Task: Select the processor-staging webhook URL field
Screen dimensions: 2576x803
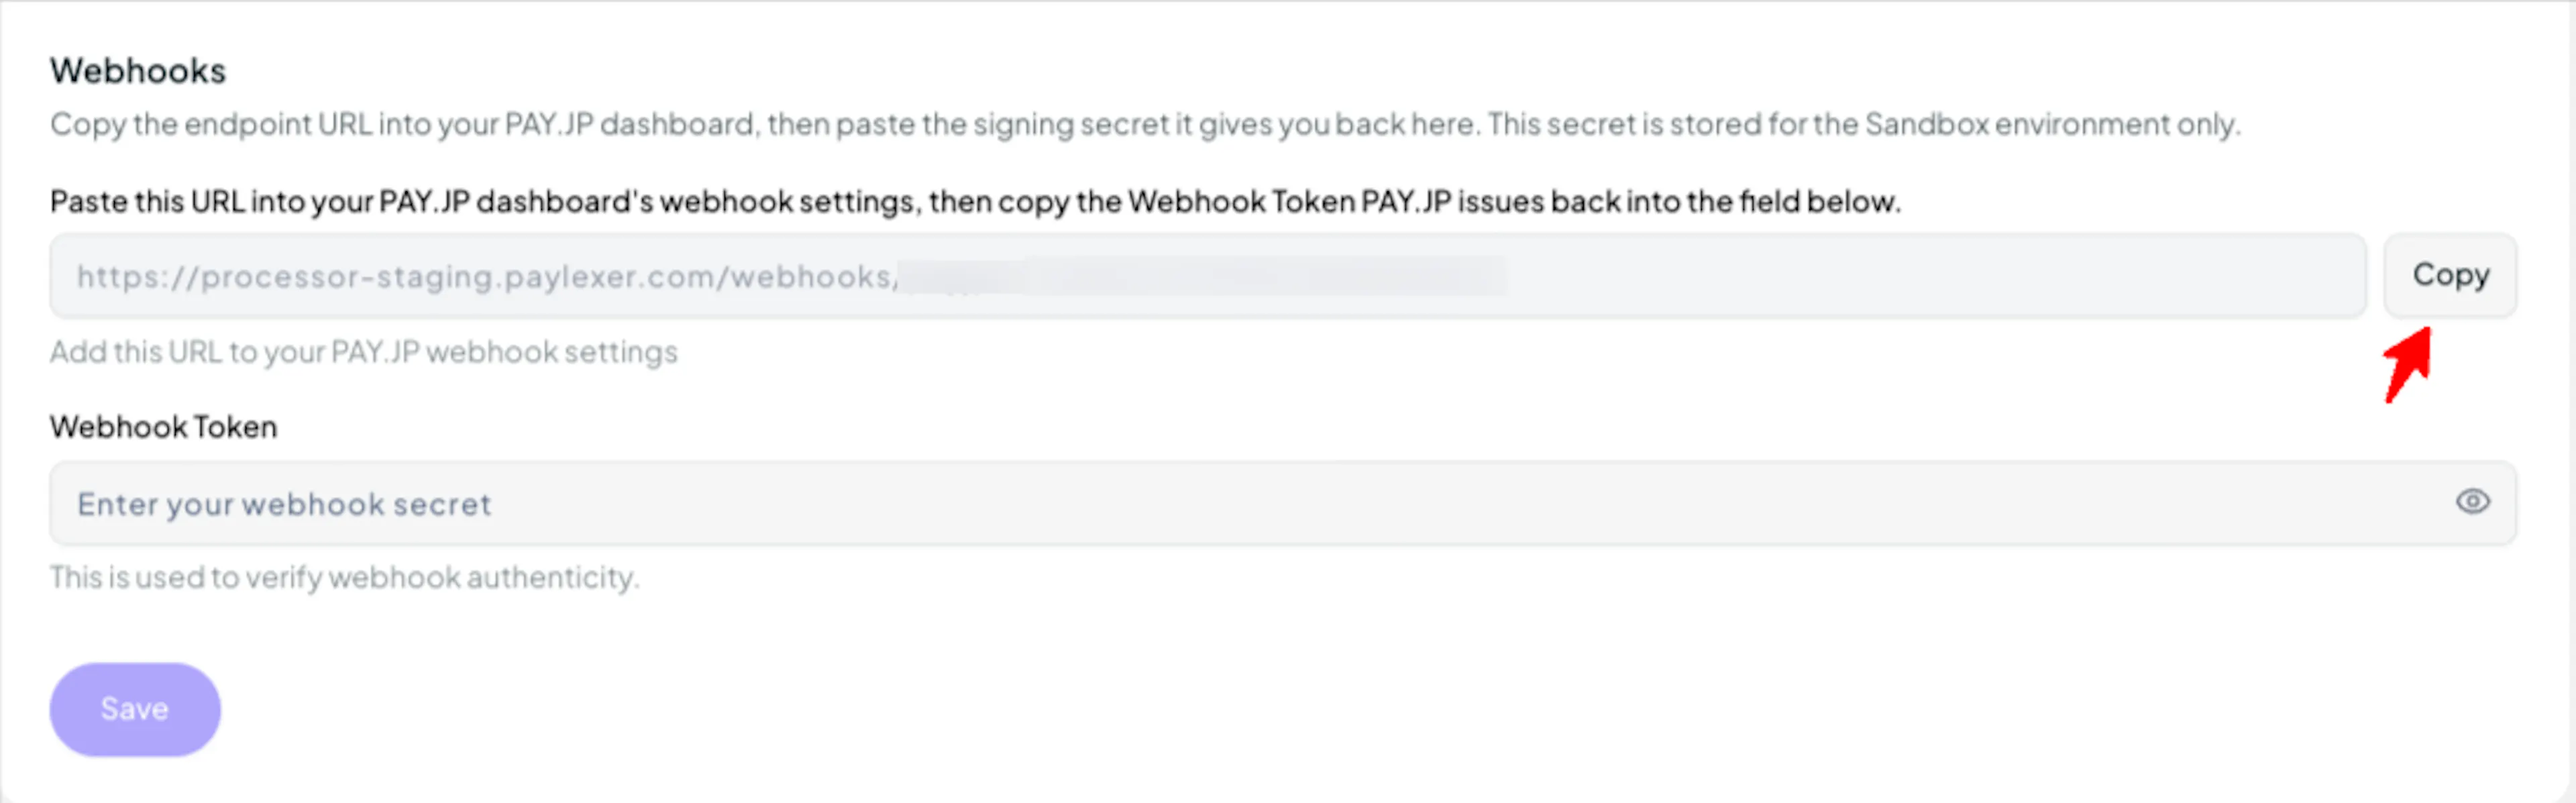Action: [x=1208, y=275]
